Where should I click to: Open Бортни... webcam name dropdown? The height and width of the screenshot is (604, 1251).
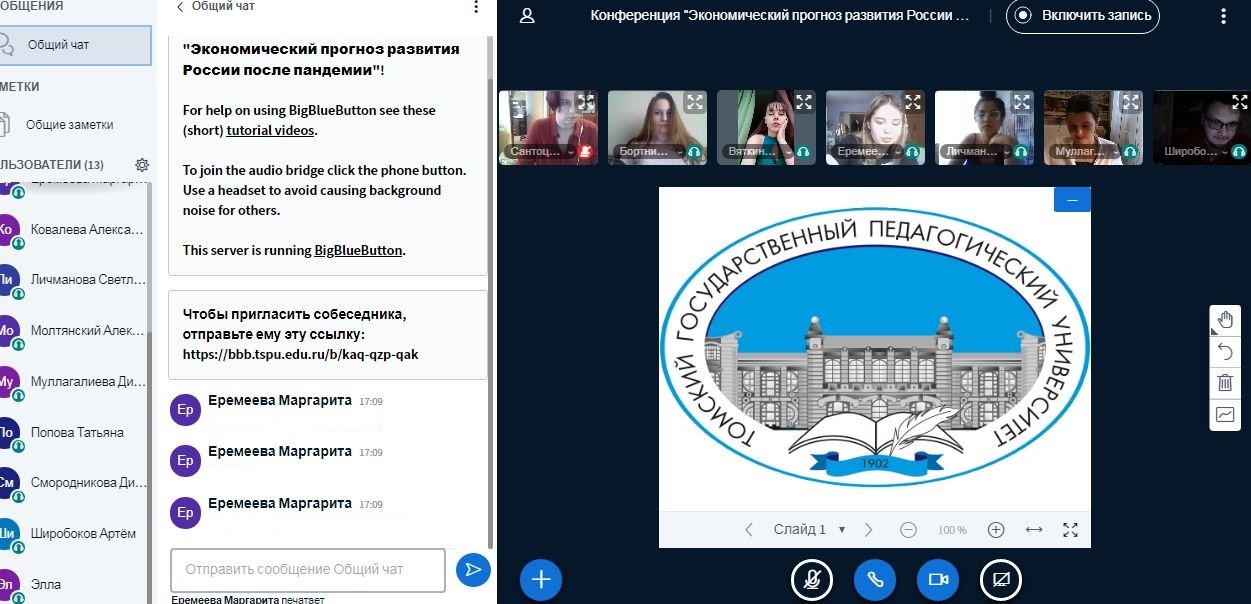(650, 152)
